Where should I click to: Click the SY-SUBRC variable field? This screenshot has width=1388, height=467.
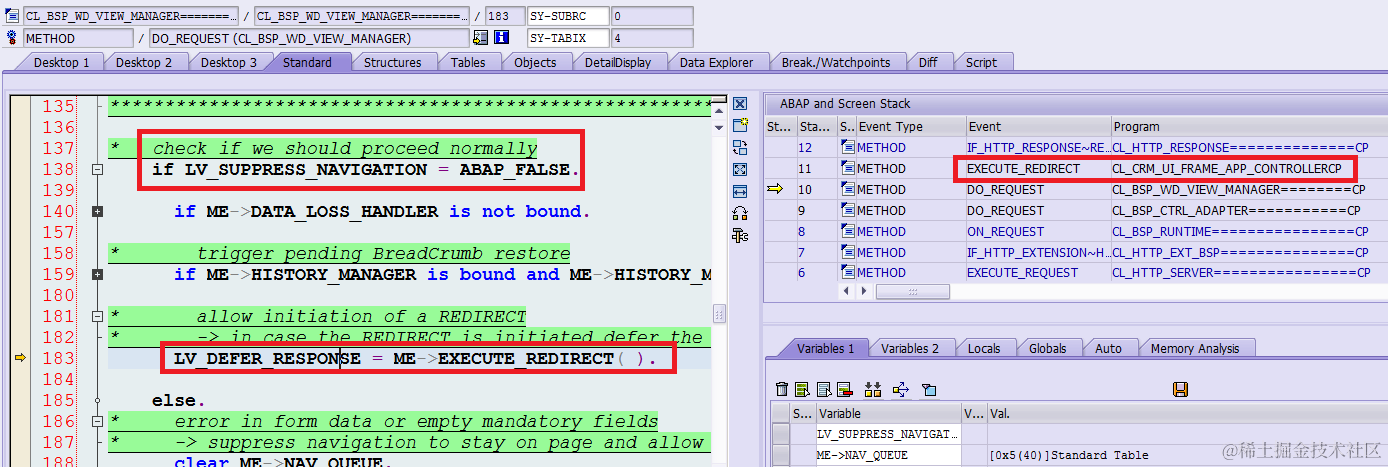tap(568, 16)
